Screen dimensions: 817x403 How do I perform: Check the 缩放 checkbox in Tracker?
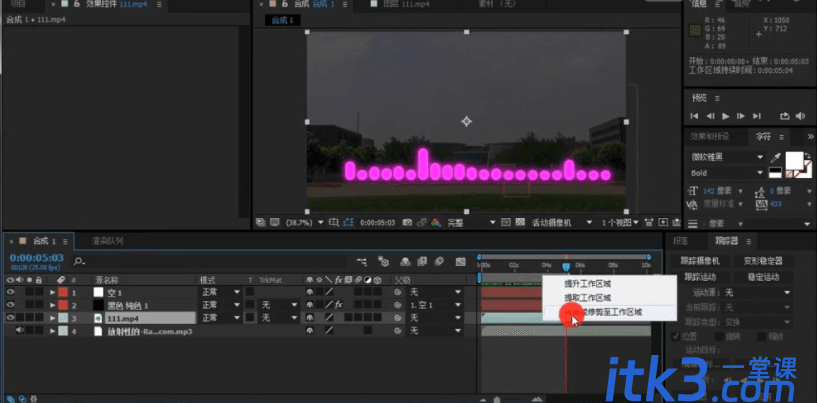click(761, 336)
